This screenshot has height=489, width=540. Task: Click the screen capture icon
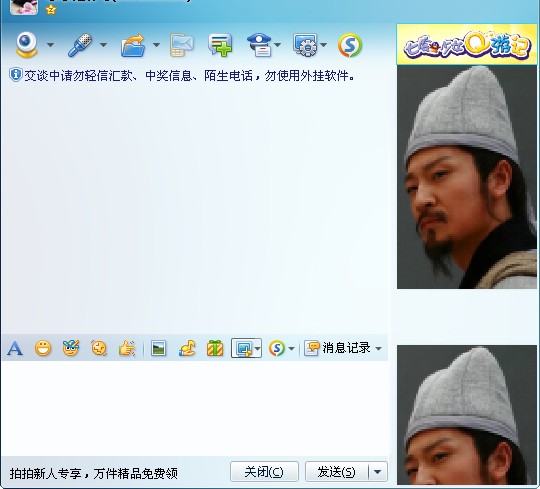243,348
